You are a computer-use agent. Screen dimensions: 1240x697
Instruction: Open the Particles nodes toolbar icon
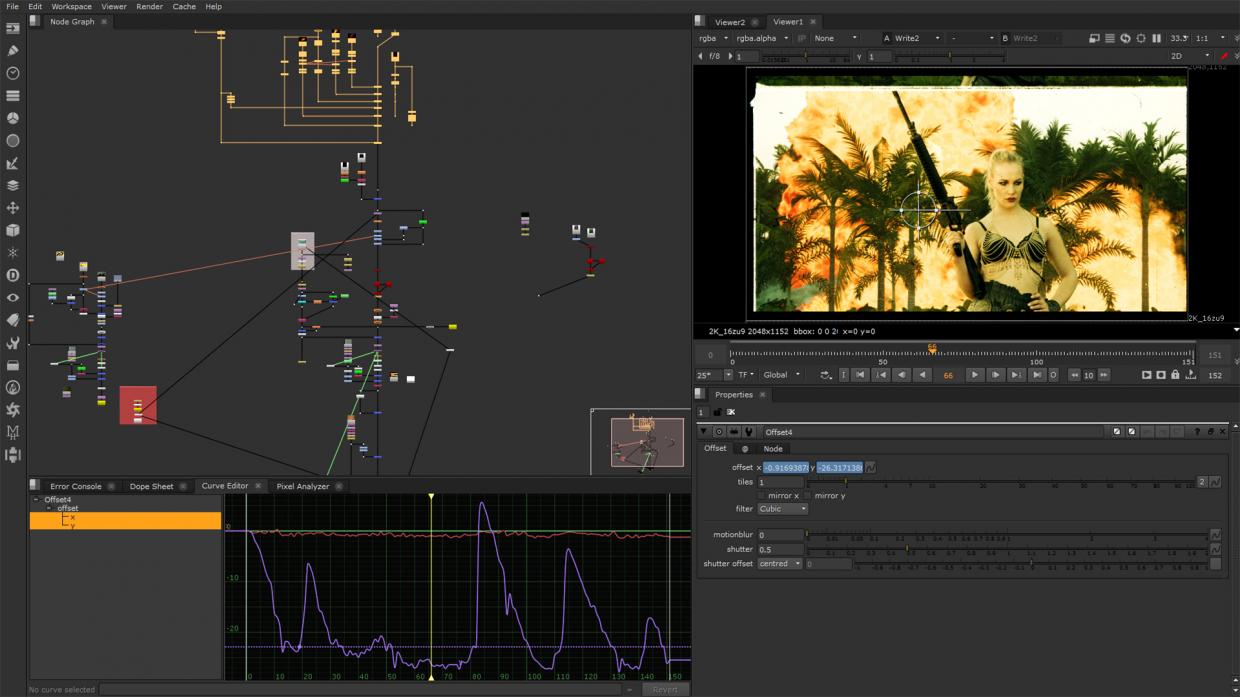[13, 253]
